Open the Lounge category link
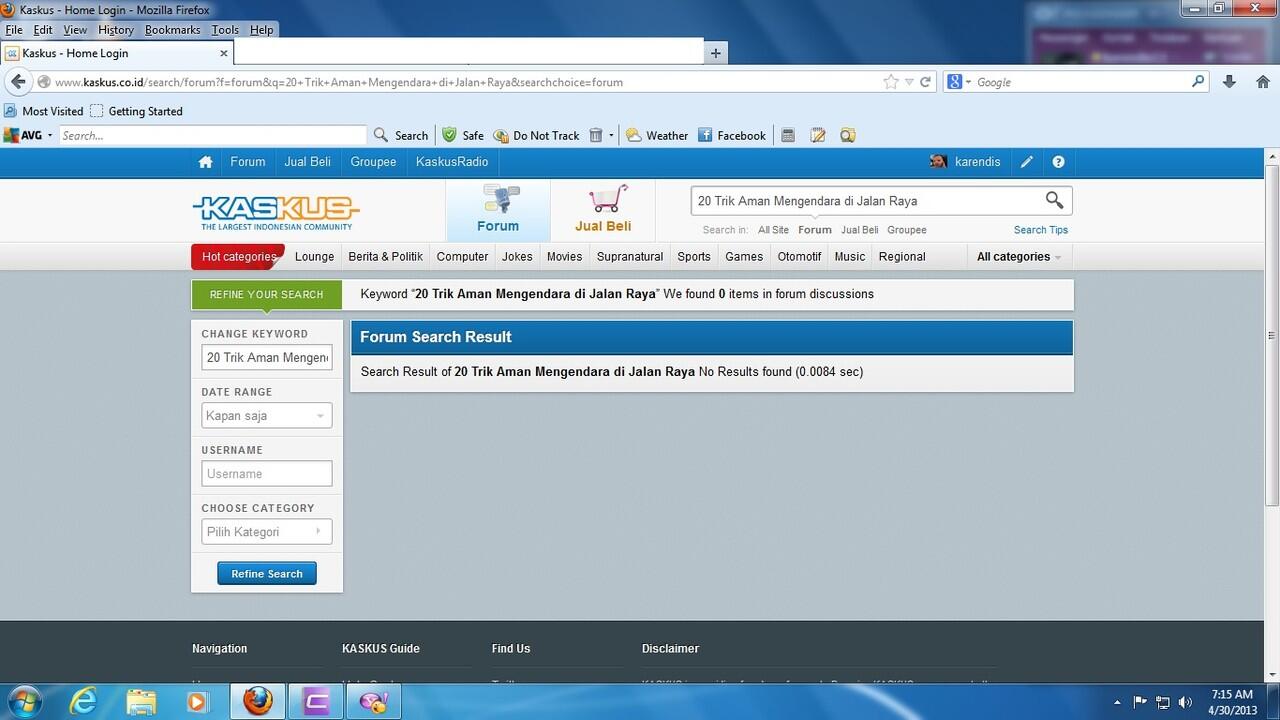Viewport: 1280px width, 720px height. click(x=314, y=257)
